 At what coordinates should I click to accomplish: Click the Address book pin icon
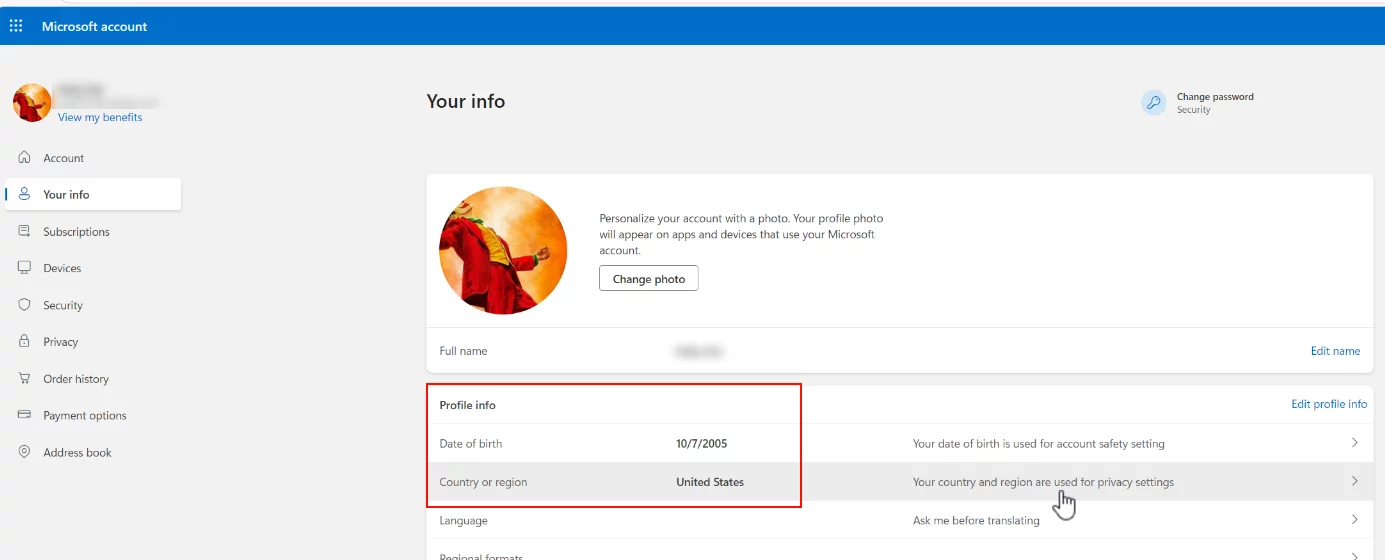pyautogui.click(x=25, y=452)
